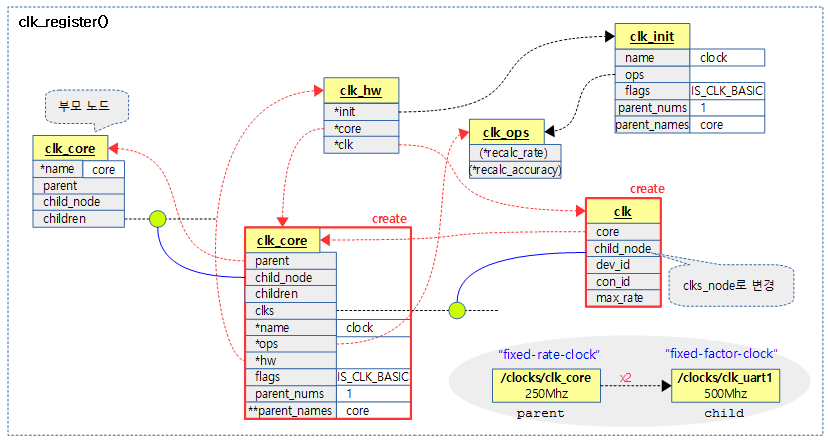Click parent_names field in clk_init
The height and width of the screenshot is (442, 830).
(652, 125)
